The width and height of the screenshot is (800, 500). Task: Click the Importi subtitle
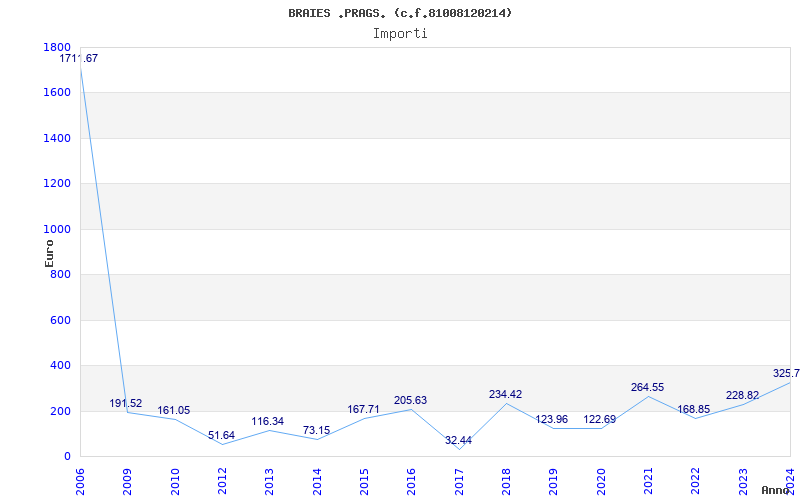coord(400,34)
